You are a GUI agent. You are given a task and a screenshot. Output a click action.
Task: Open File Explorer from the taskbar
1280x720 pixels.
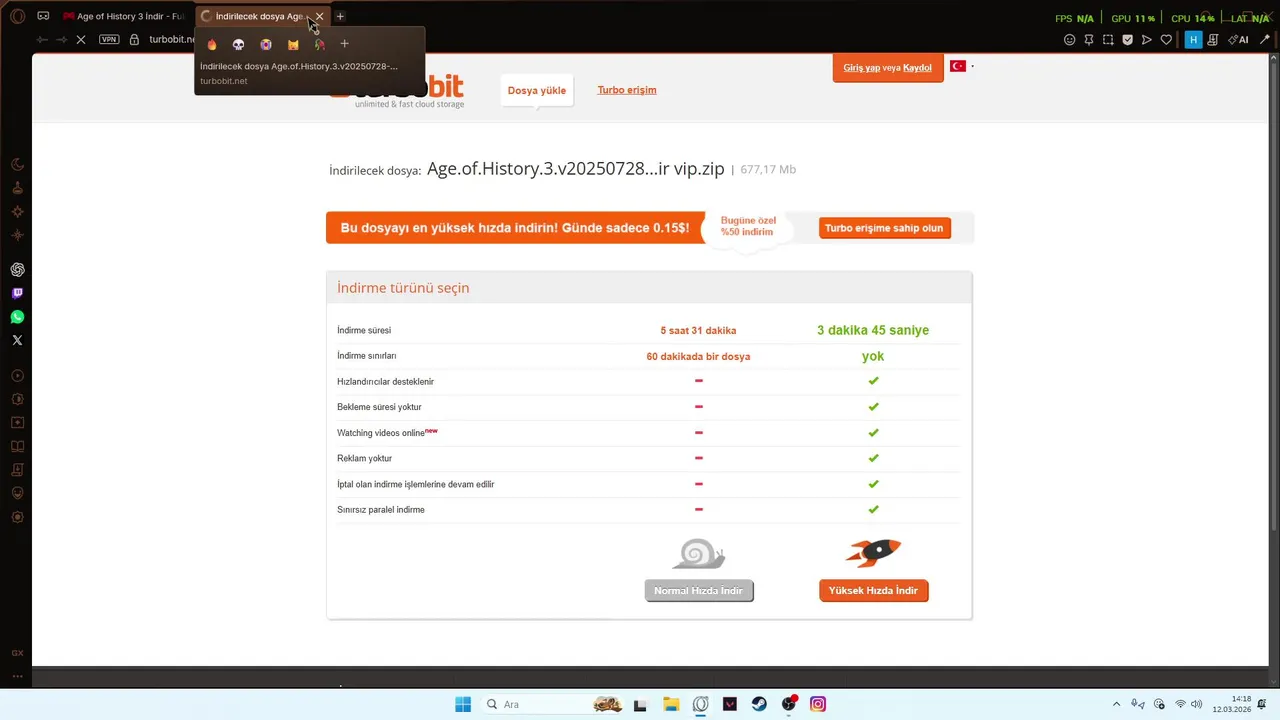(671, 704)
